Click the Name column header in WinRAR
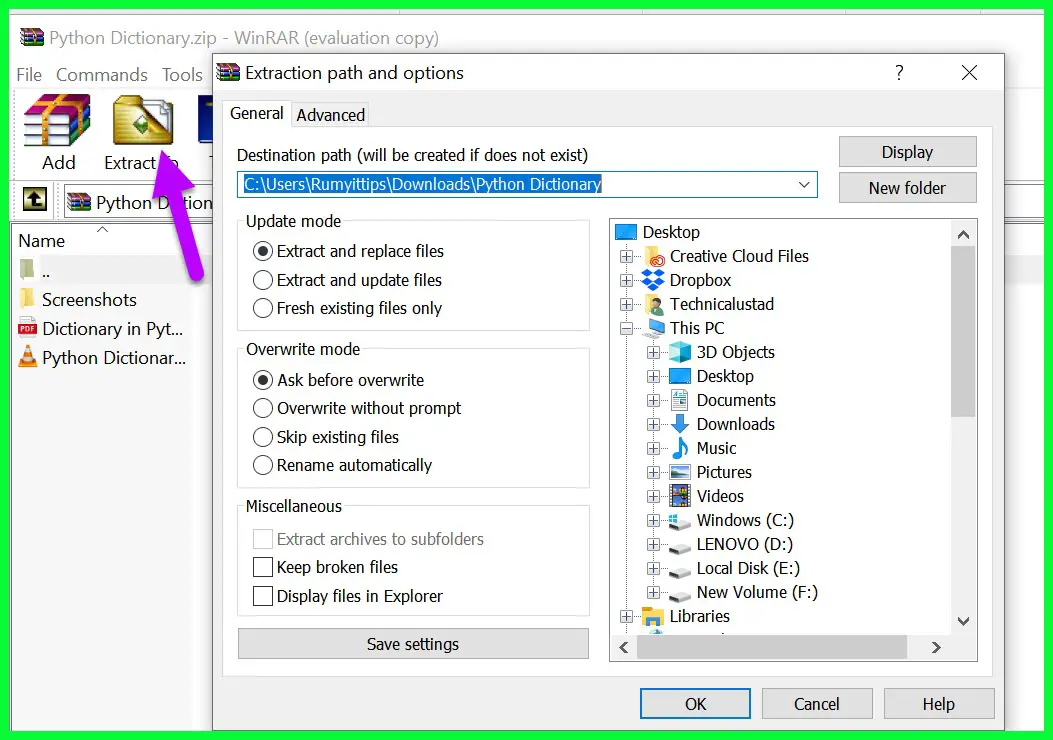This screenshot has width=1053, height=740. [42, 241]
